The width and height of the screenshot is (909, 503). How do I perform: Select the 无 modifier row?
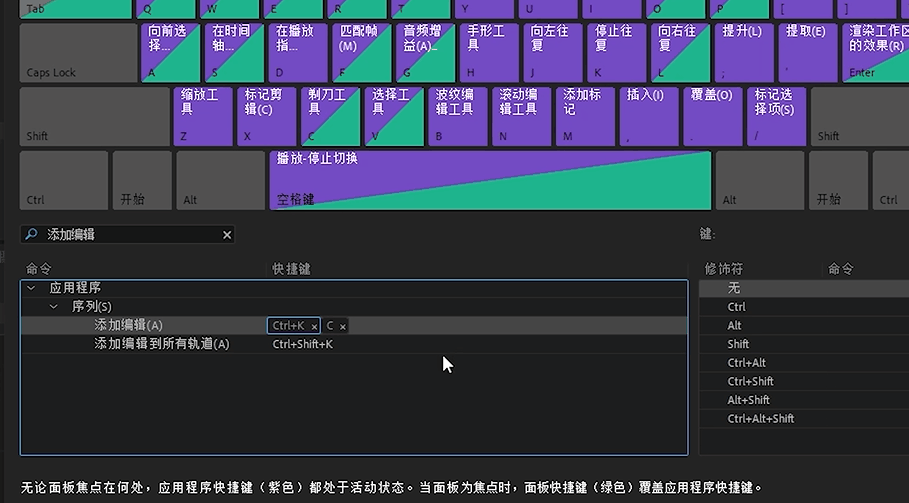coord(803,288)
